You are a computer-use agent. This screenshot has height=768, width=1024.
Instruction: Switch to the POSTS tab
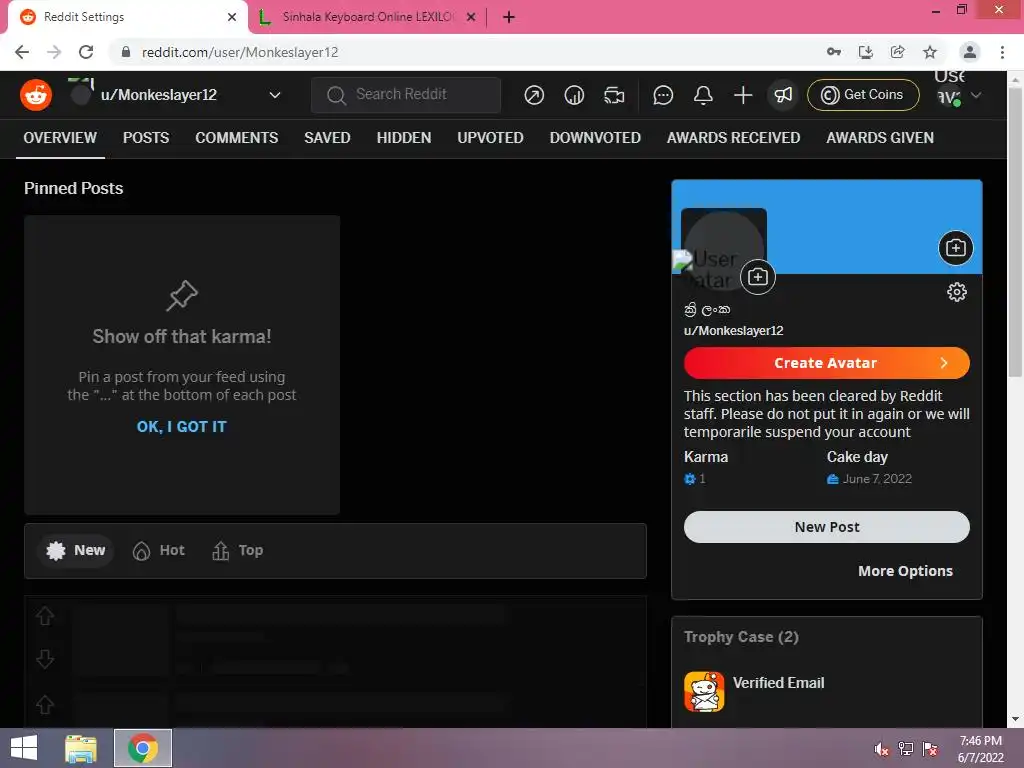point(146,138)
